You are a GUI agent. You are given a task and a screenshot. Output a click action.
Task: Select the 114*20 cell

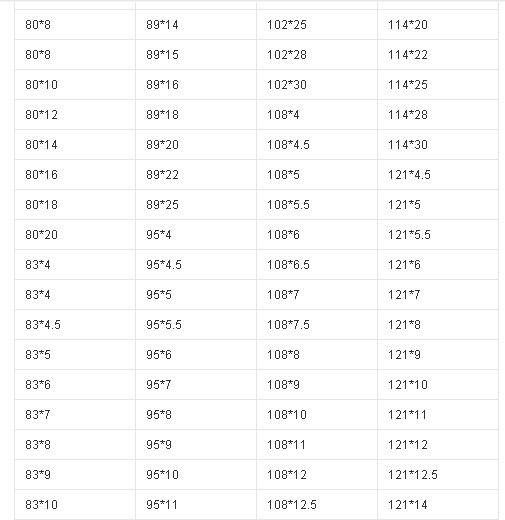point(438,25)
